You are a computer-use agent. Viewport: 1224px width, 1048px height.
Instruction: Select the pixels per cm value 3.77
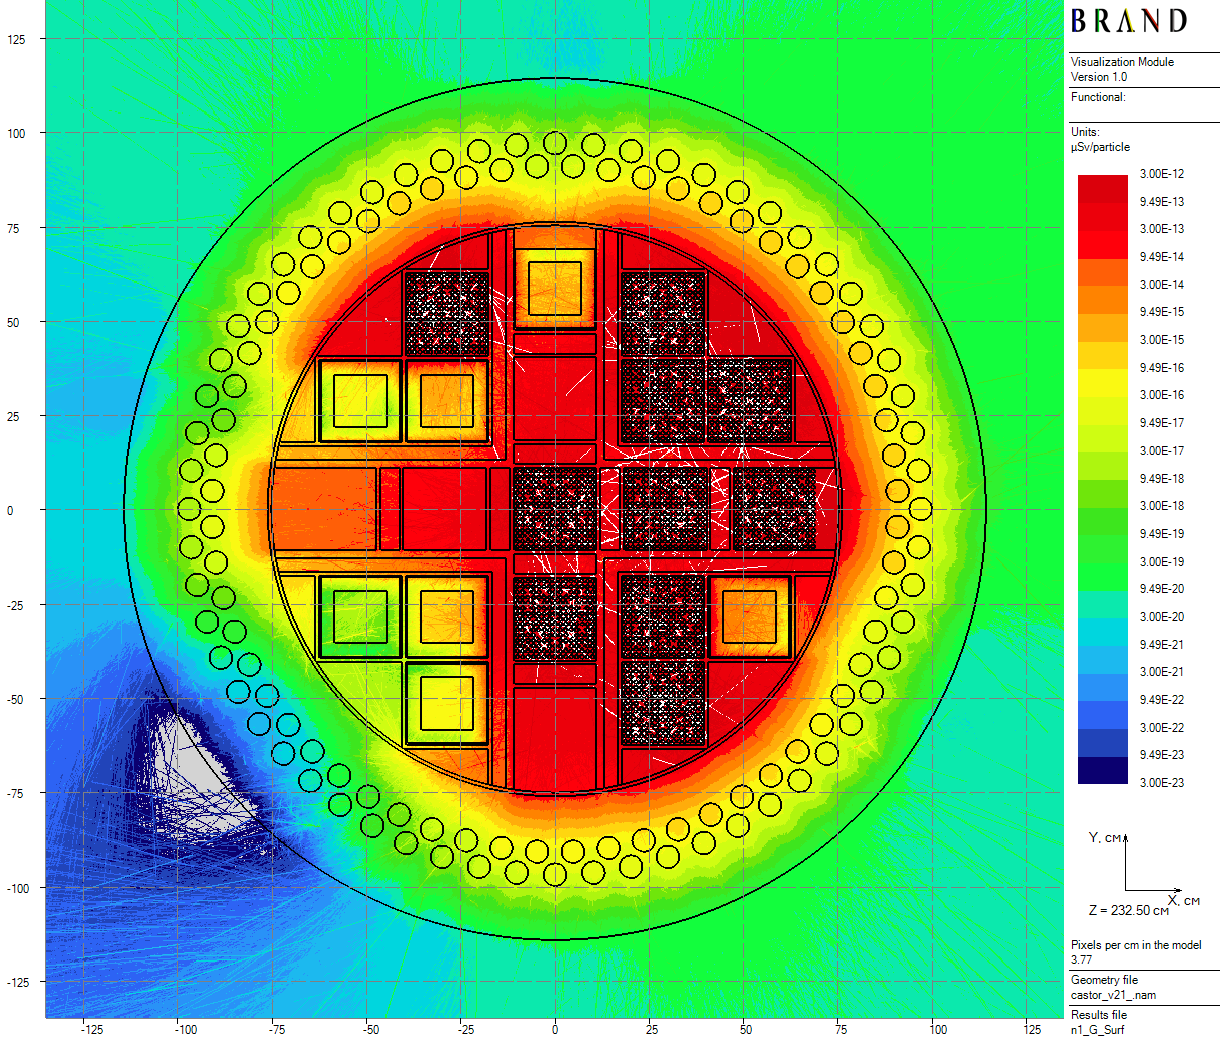tap(1081, 960)
